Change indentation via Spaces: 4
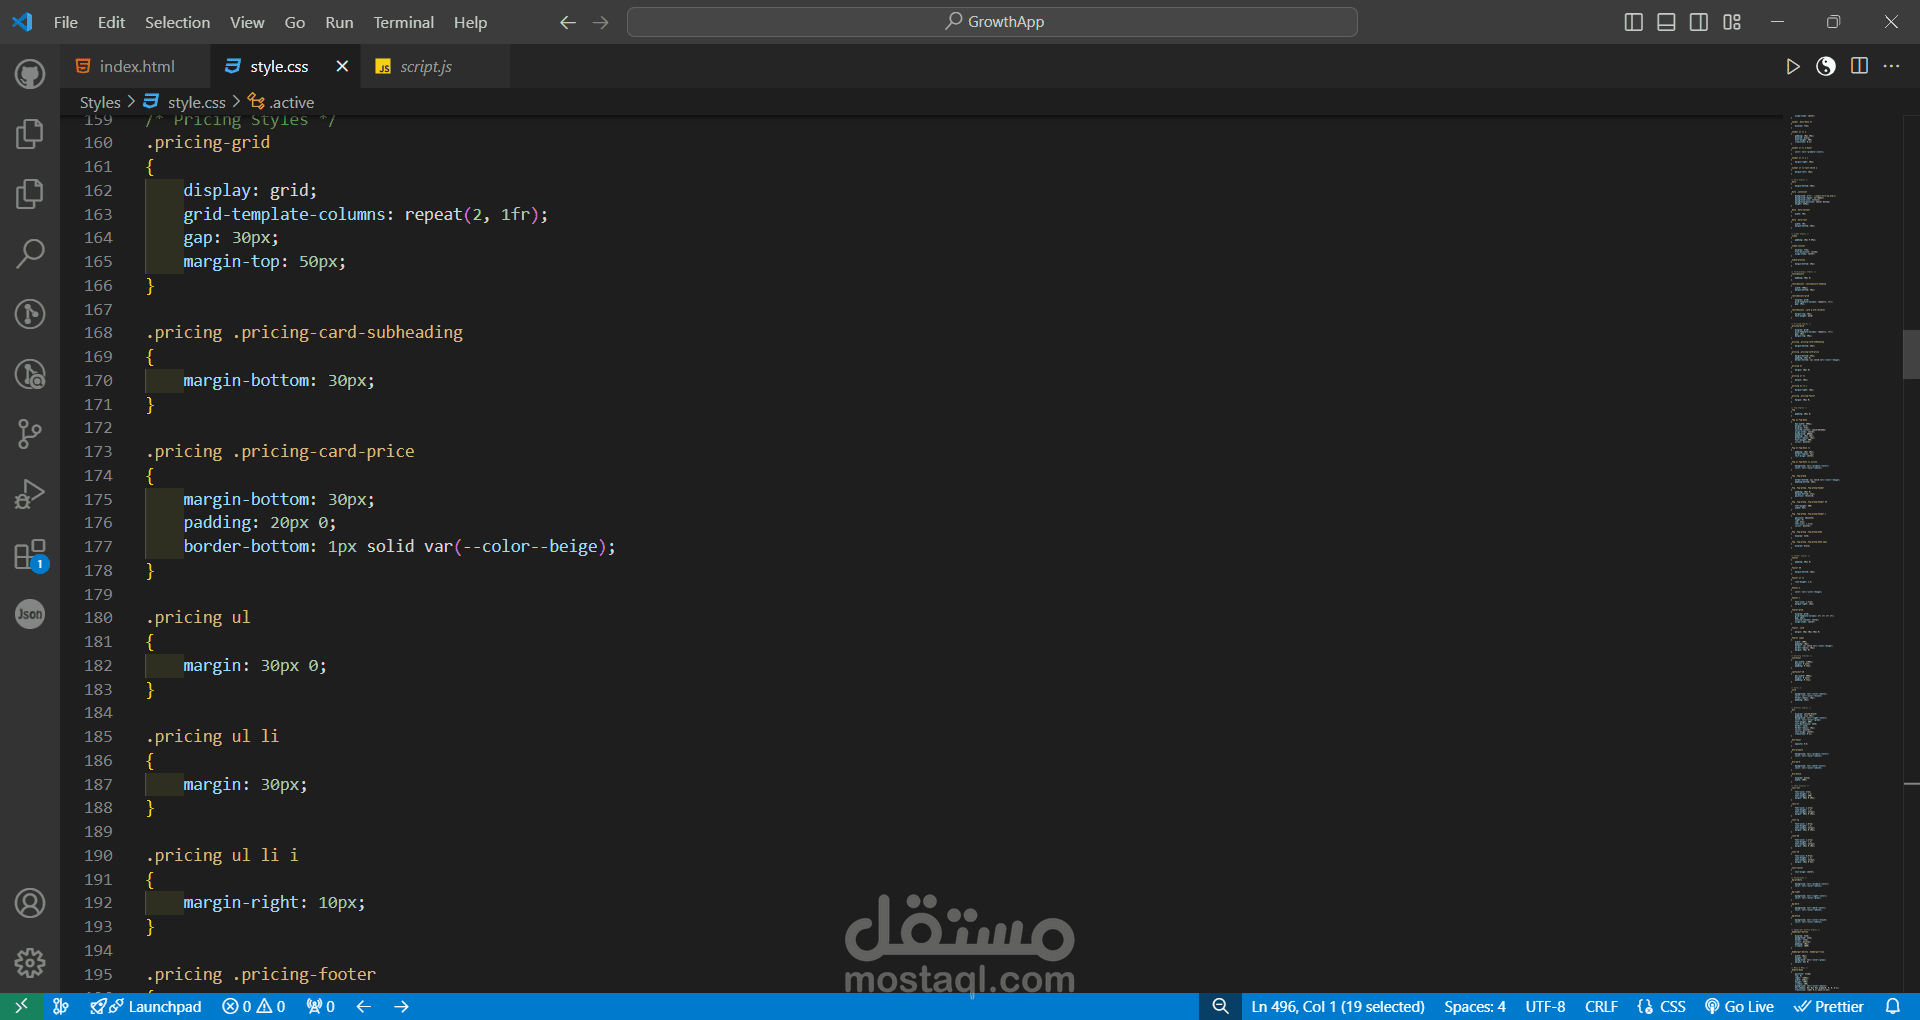The image size is (1920, 1020). click(1475, 1006)
